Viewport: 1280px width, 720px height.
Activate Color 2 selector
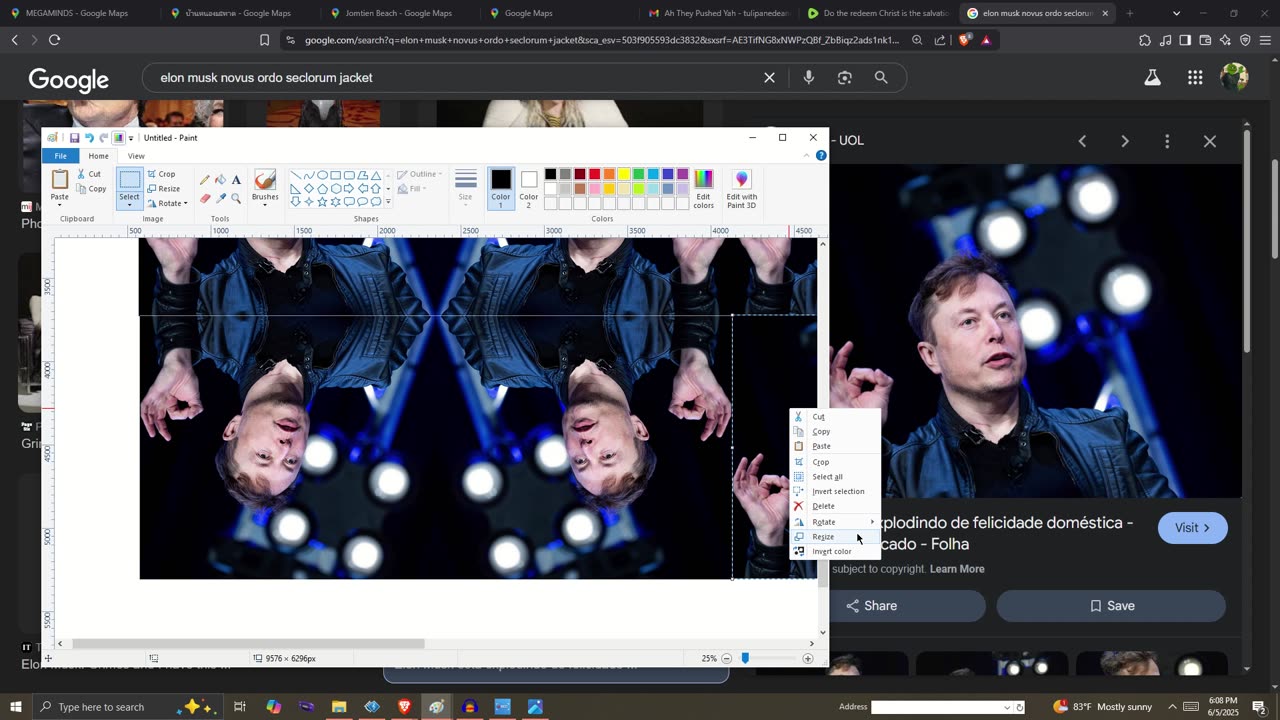click(529, 186)
